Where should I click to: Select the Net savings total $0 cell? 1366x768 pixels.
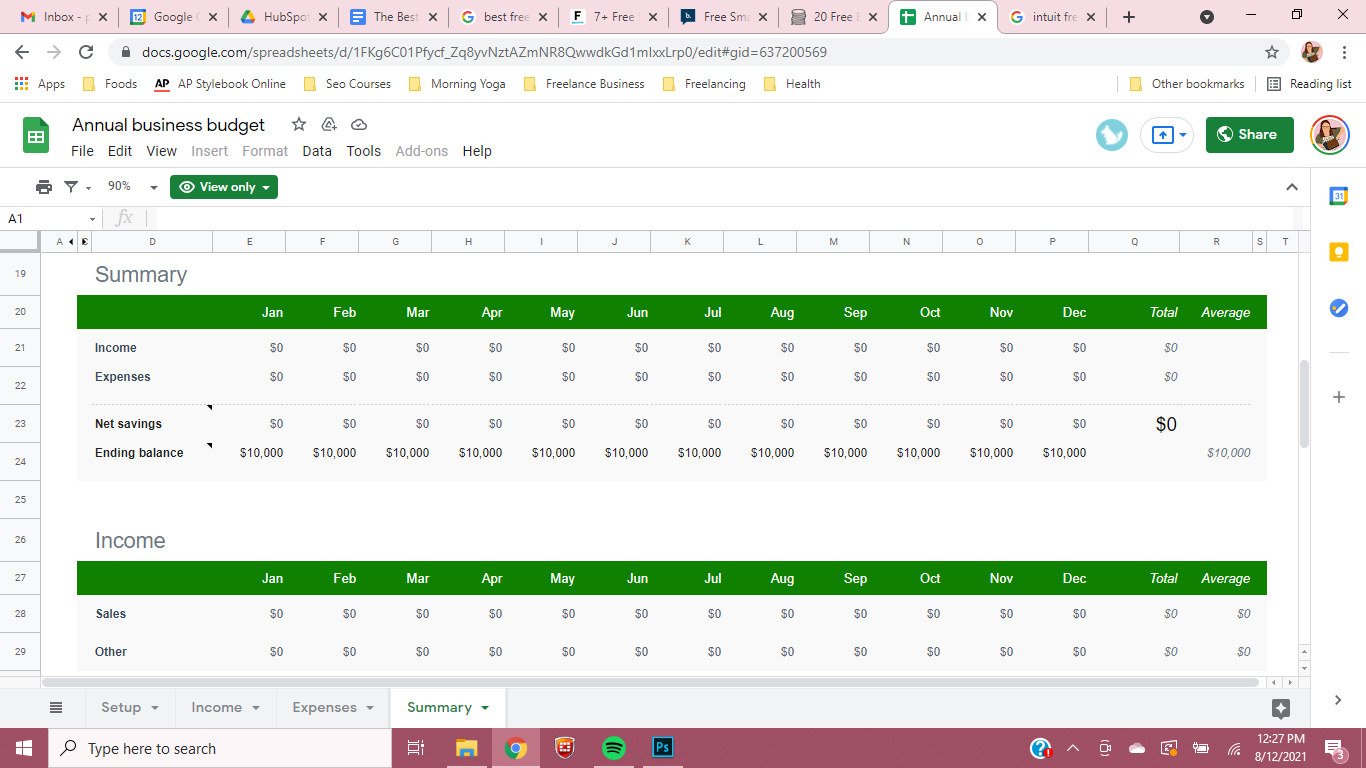click(1166, 424)
